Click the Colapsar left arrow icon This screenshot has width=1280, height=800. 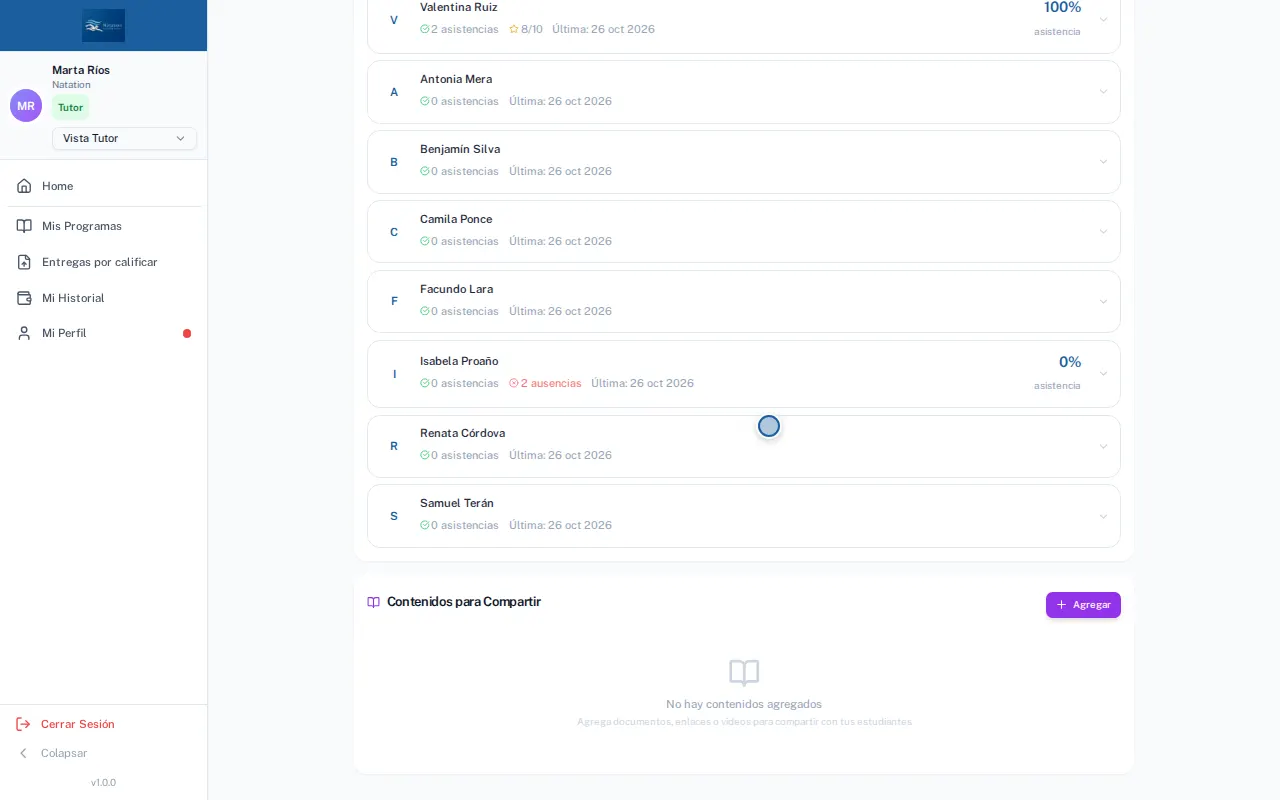coord(23,753)
